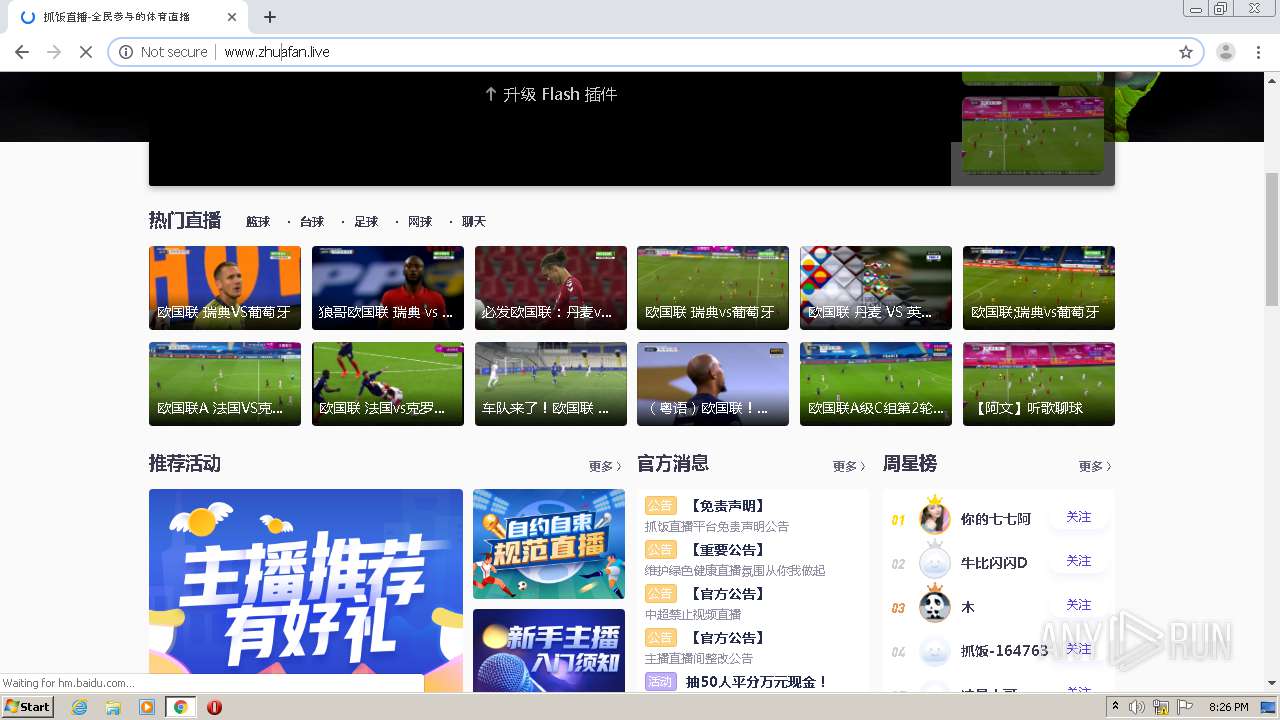Screen dimensions: 1280x720
Task: Open the 主播推荐有好礼 banner
Action: (x=306, y=590)
